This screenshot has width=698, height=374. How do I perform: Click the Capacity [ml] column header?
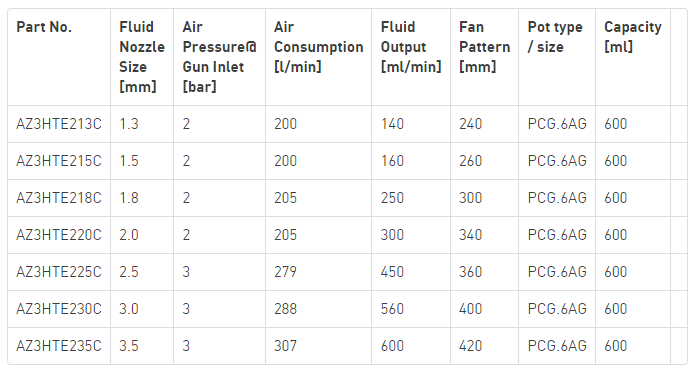click(x=633, y=37)
